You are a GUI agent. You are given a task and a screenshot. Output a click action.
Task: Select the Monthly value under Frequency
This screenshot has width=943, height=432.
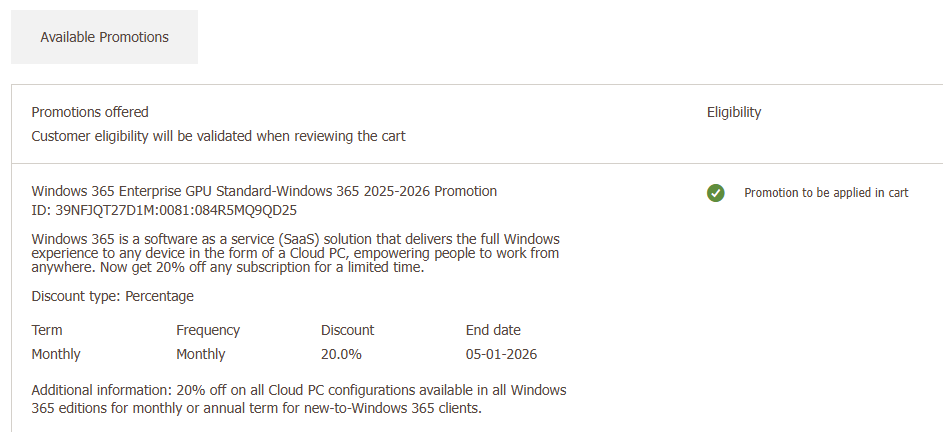tap(201, 354)
